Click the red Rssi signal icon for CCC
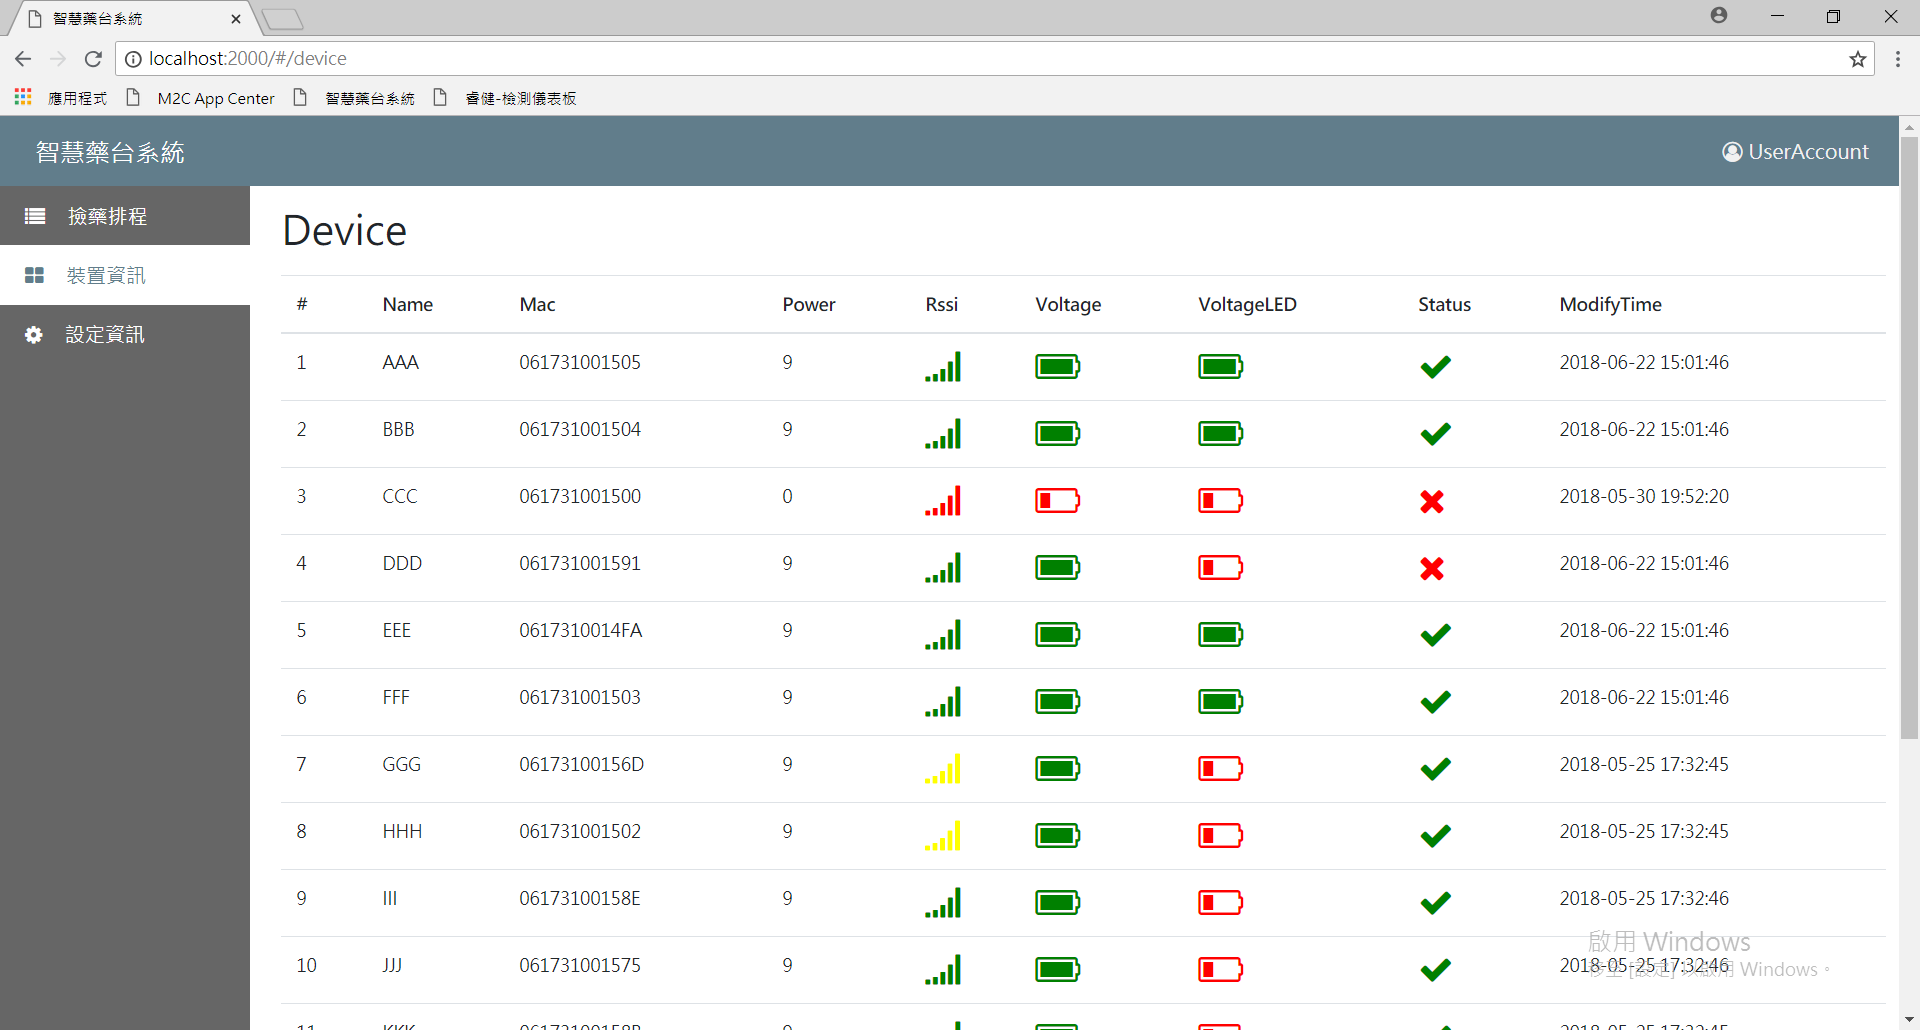The width and height of the screenshot is (1920, 1030). [x=943, y=500]
